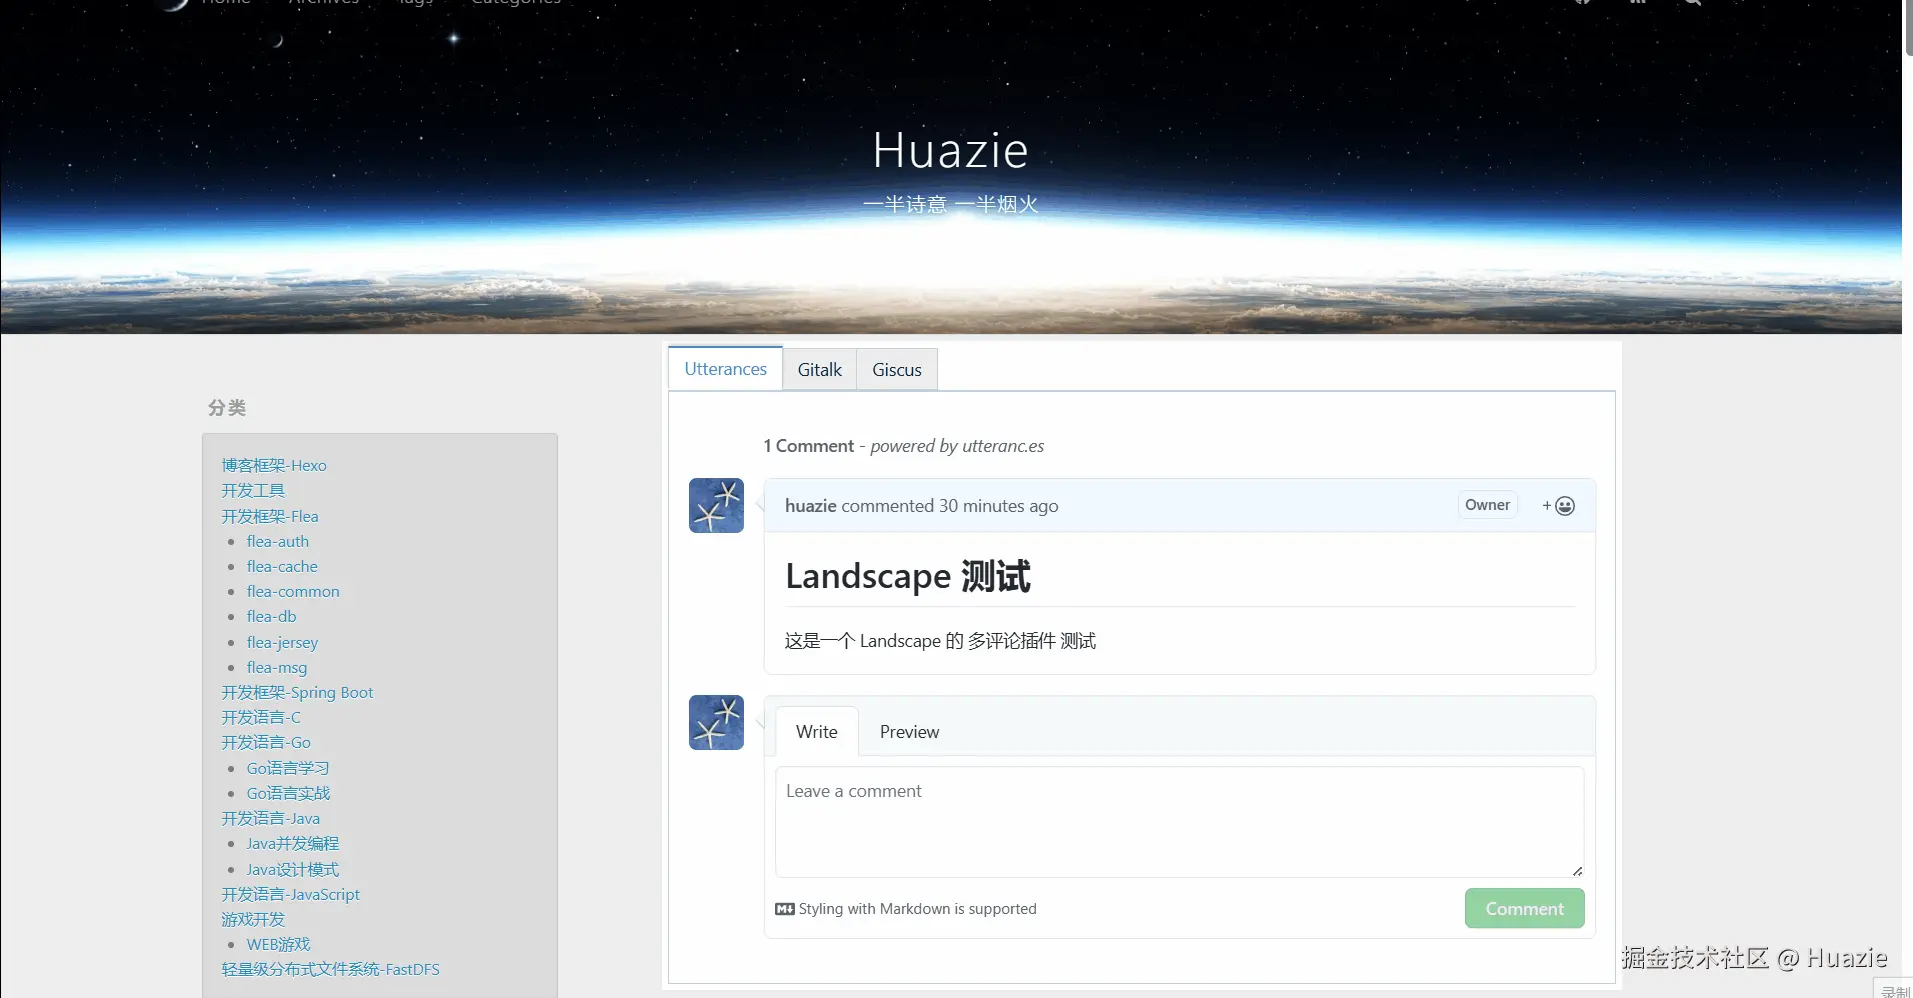Click inside the Leave a comment box
Screen dimensions: 1913x998
click(1178, 820)
